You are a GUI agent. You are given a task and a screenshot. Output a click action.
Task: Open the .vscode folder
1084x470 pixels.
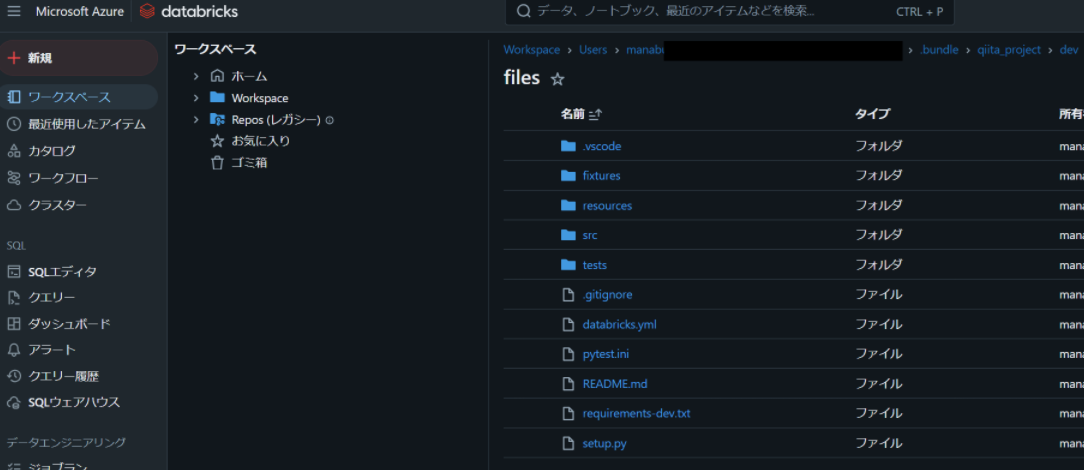(601, 146)
